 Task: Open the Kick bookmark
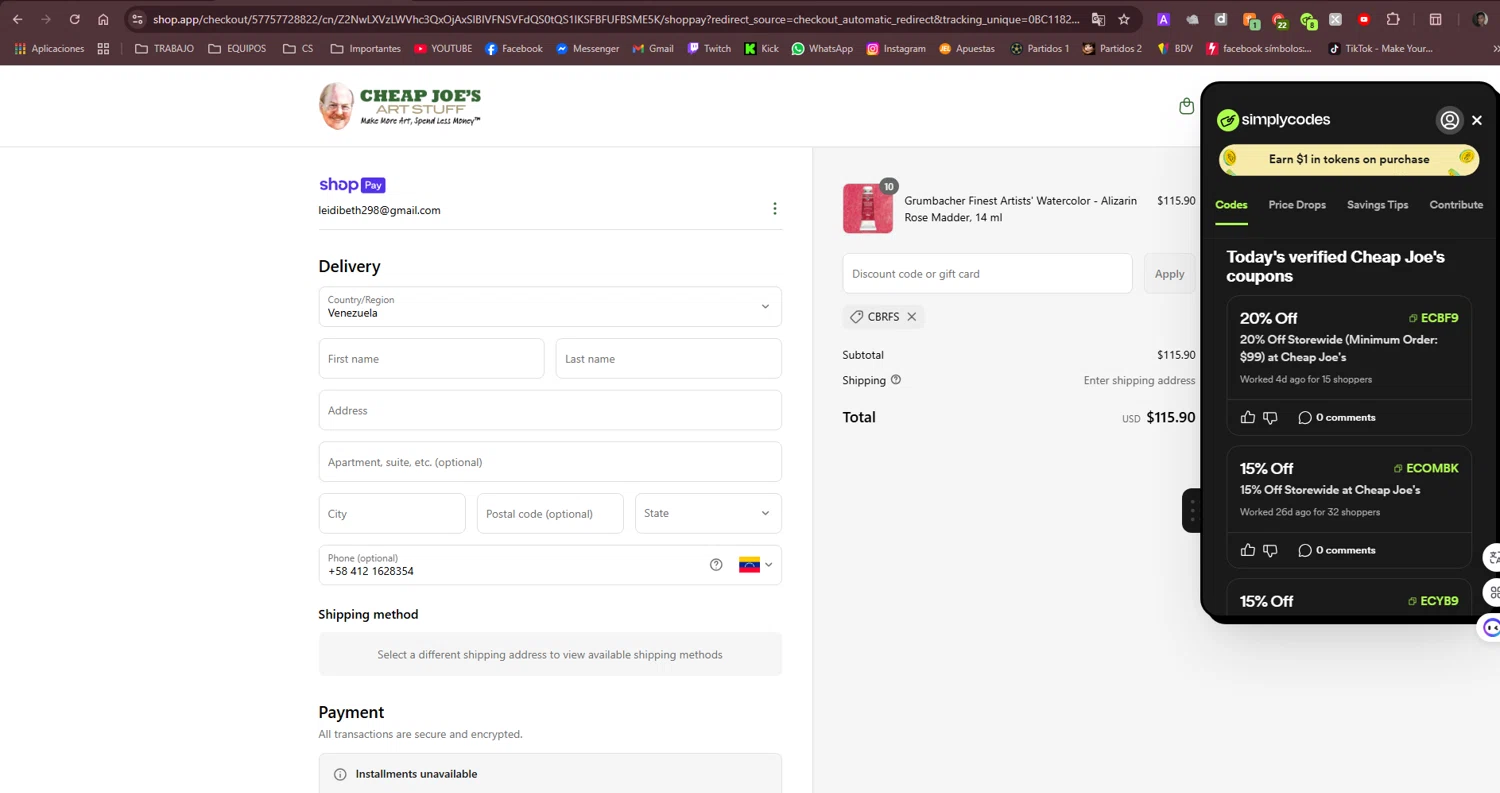[761, 48]
